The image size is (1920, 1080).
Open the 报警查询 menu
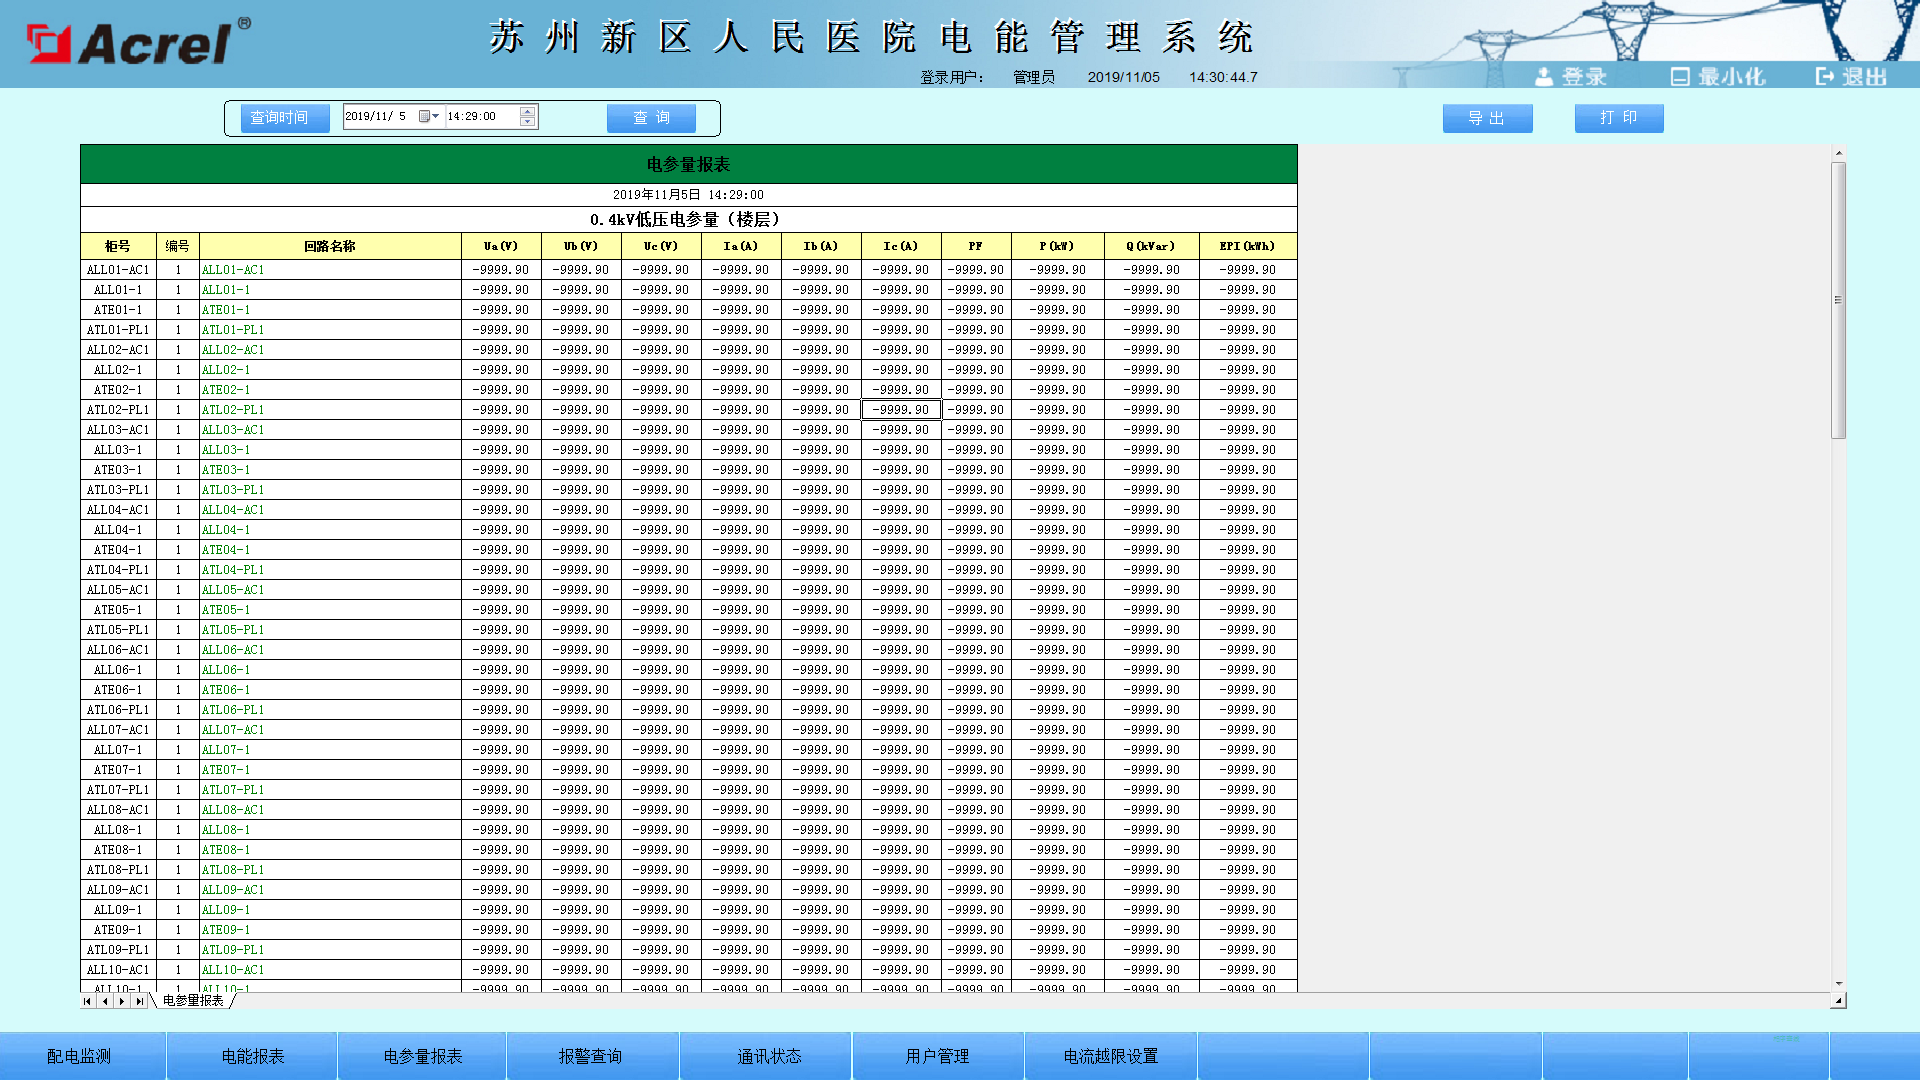[x=591, y=1056]
